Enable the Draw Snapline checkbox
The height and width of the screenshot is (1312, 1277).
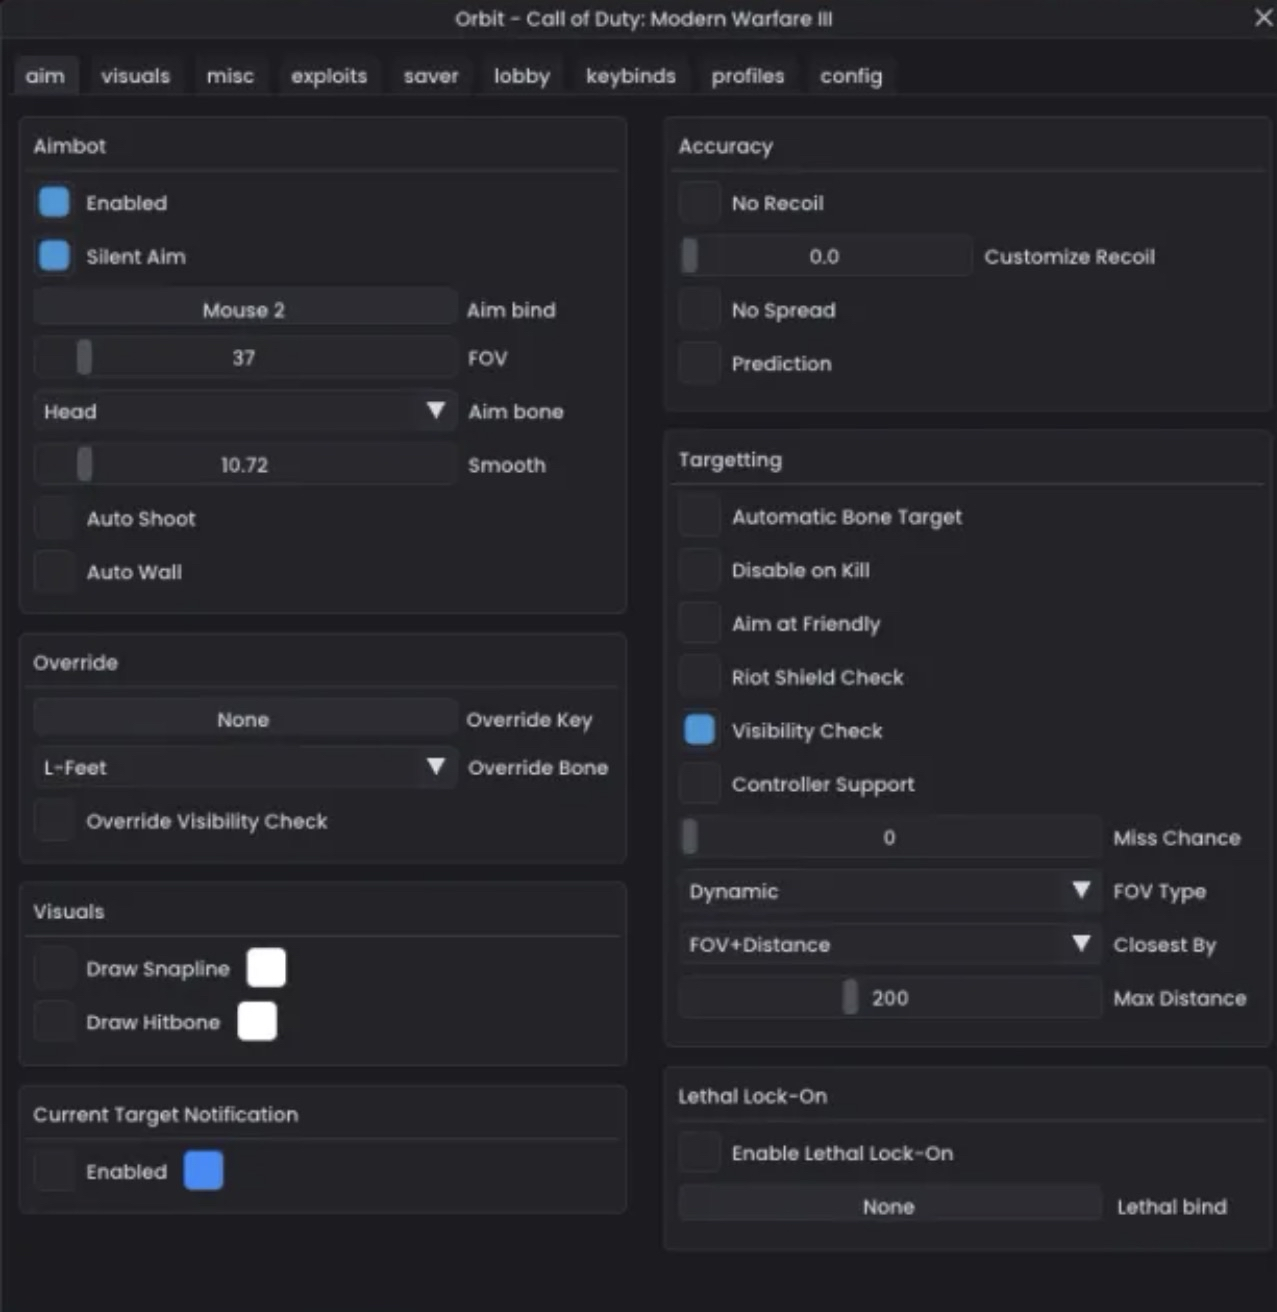[54, 968]
